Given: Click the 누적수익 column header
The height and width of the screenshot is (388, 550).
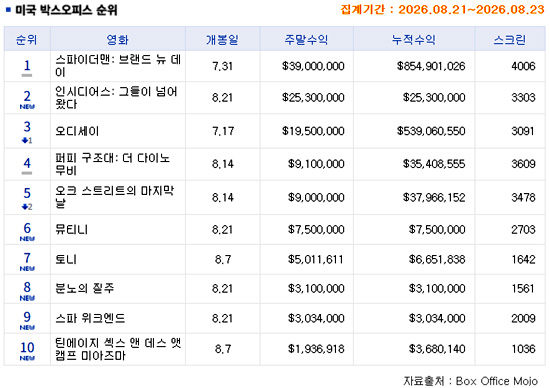Looking at the screenshot, I should coord(414,40).
